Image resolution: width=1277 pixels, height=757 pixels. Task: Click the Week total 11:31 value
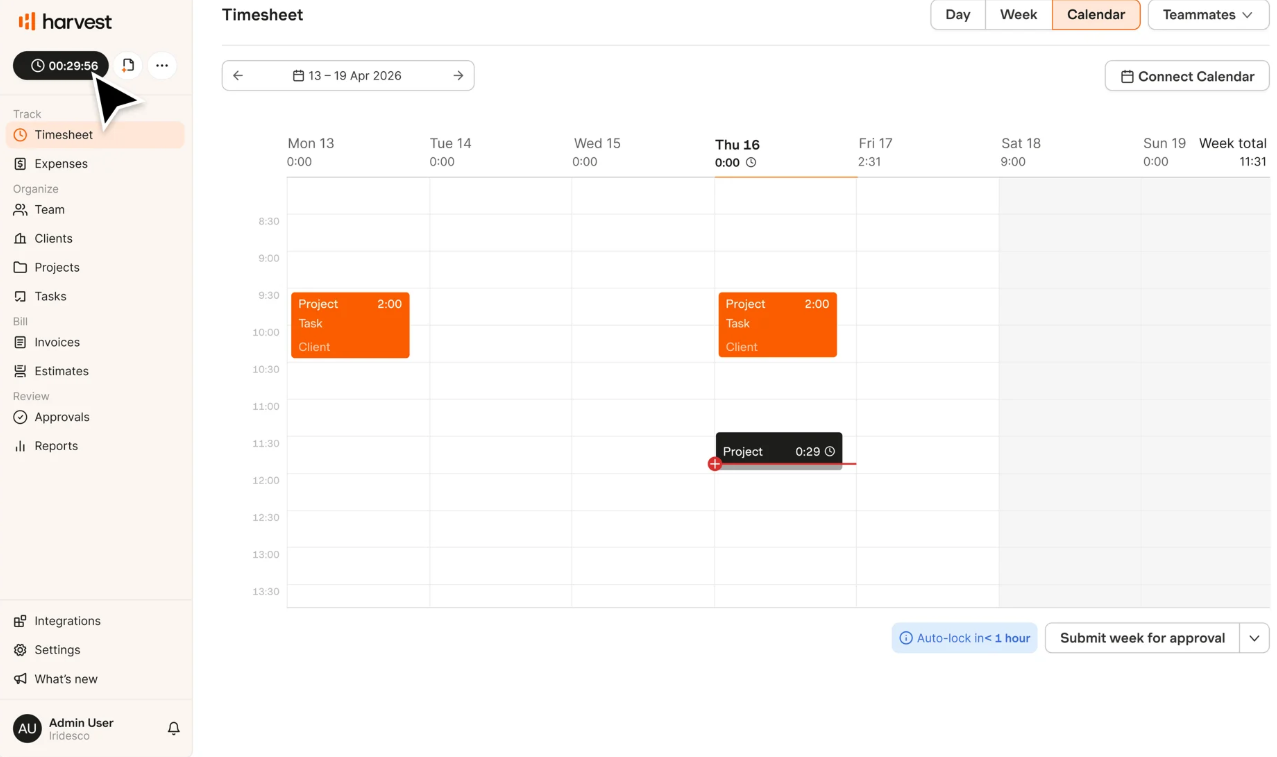click(1253, 162)
